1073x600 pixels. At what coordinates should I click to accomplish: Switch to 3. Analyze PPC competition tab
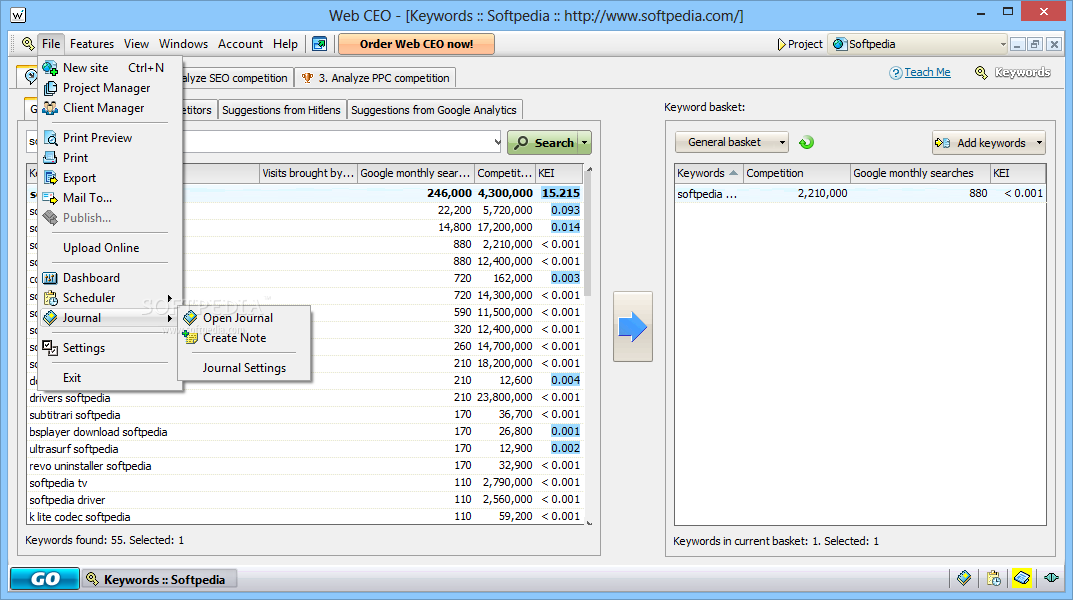(376, 78)
